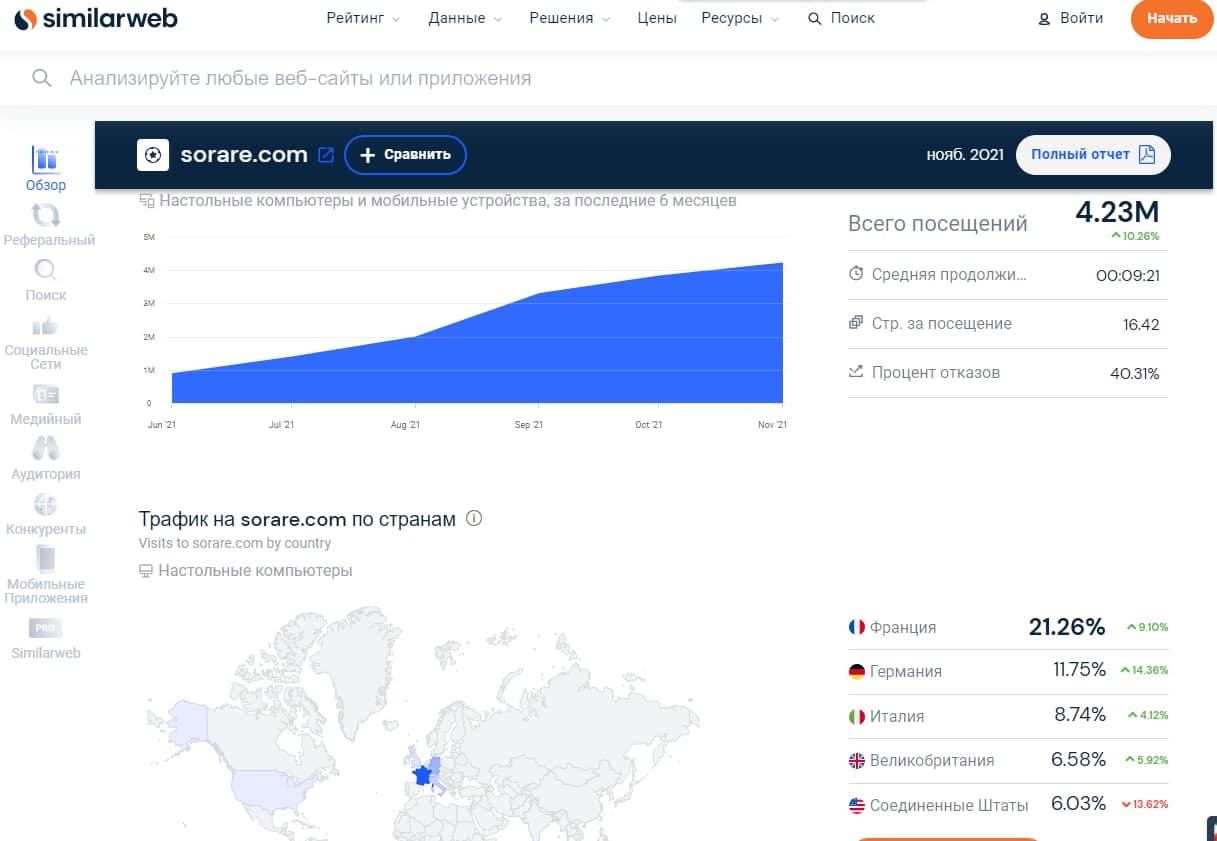Screen dimensions: 1217x841
Task: Click the Италия country label
Action: [897, 717]
